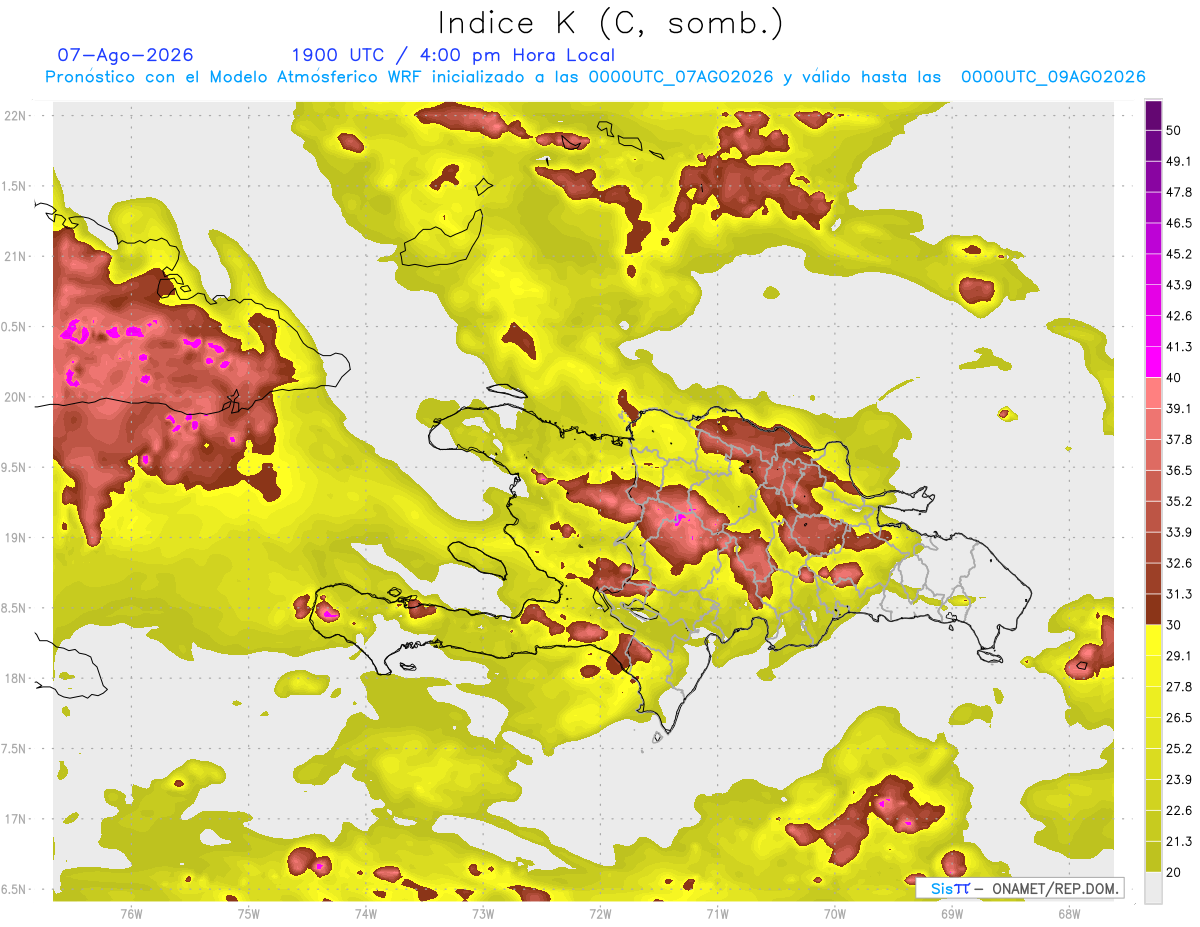The height and width of the screenshot is (927, 1200).
Task: Click the colorbar value 47.8
Action: tap(1179, 192)
